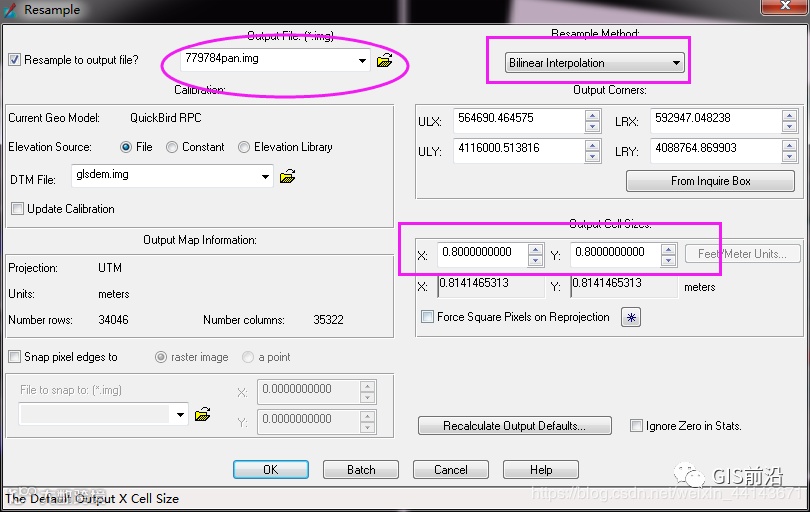810x512 pixels.
Task: Click the number of columns value 35322
Action: coord(328,320)
